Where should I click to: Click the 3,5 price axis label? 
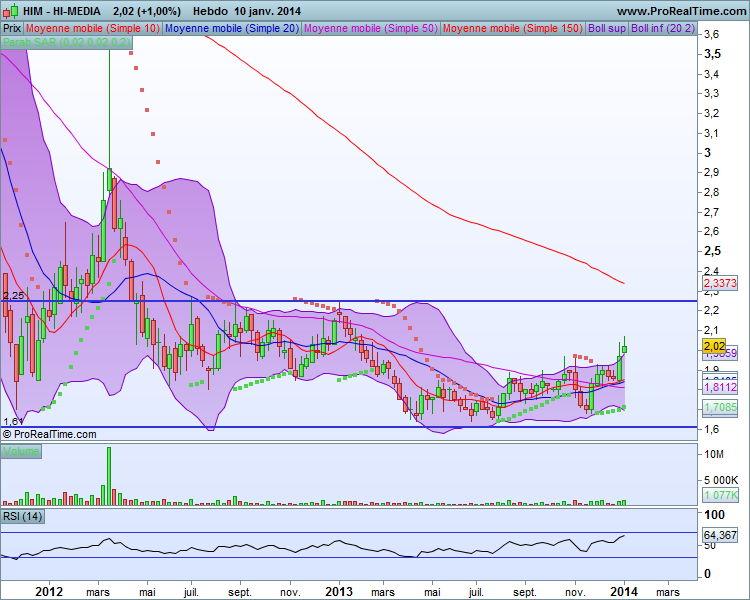pyautogui.click(x=712, y=54)
